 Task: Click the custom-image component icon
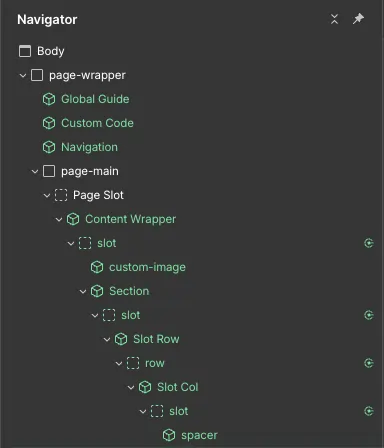[x=97, y=267]
